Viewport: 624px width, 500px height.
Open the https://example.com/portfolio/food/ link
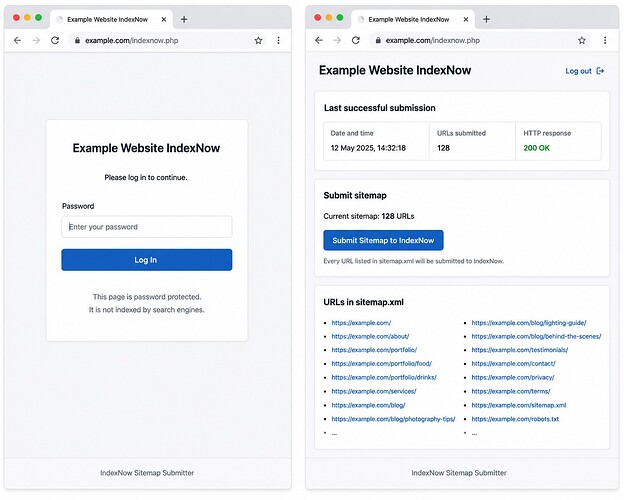pos(381,363)
